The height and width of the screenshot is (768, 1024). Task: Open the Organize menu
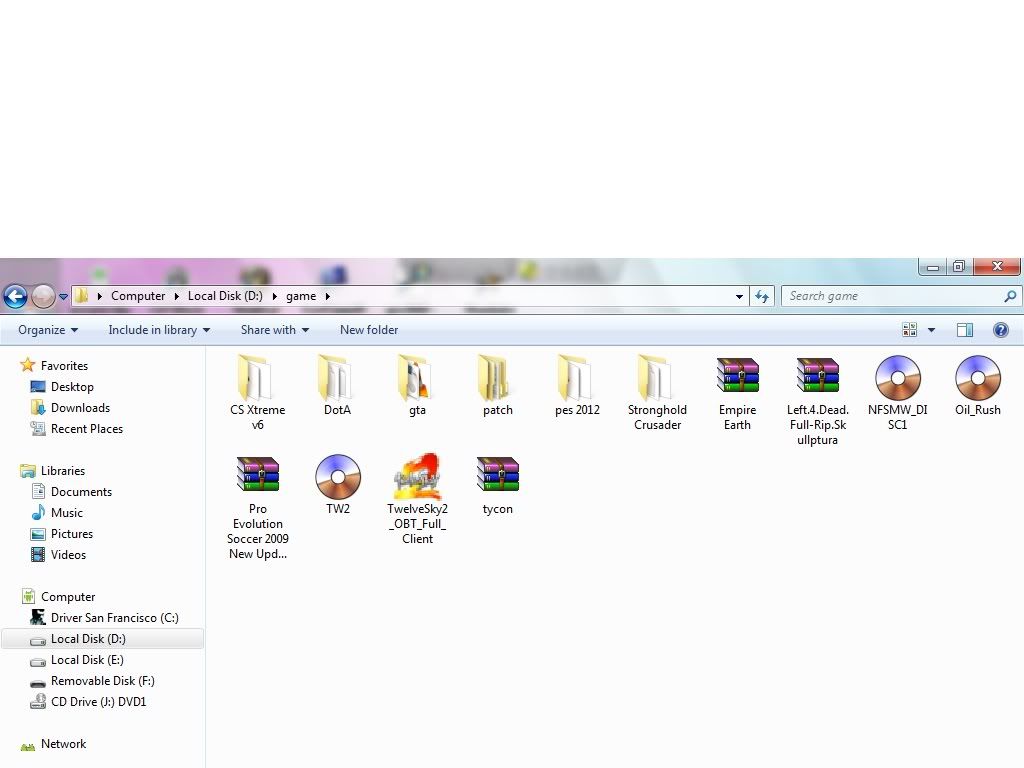(48, 330)
